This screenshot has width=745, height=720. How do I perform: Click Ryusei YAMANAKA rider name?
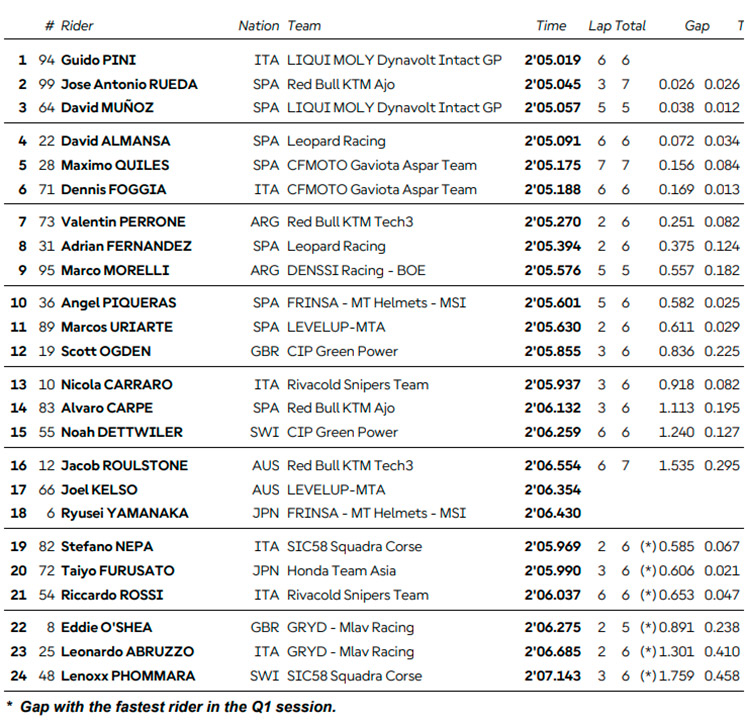pyautogui.click(x=124, y=513)
